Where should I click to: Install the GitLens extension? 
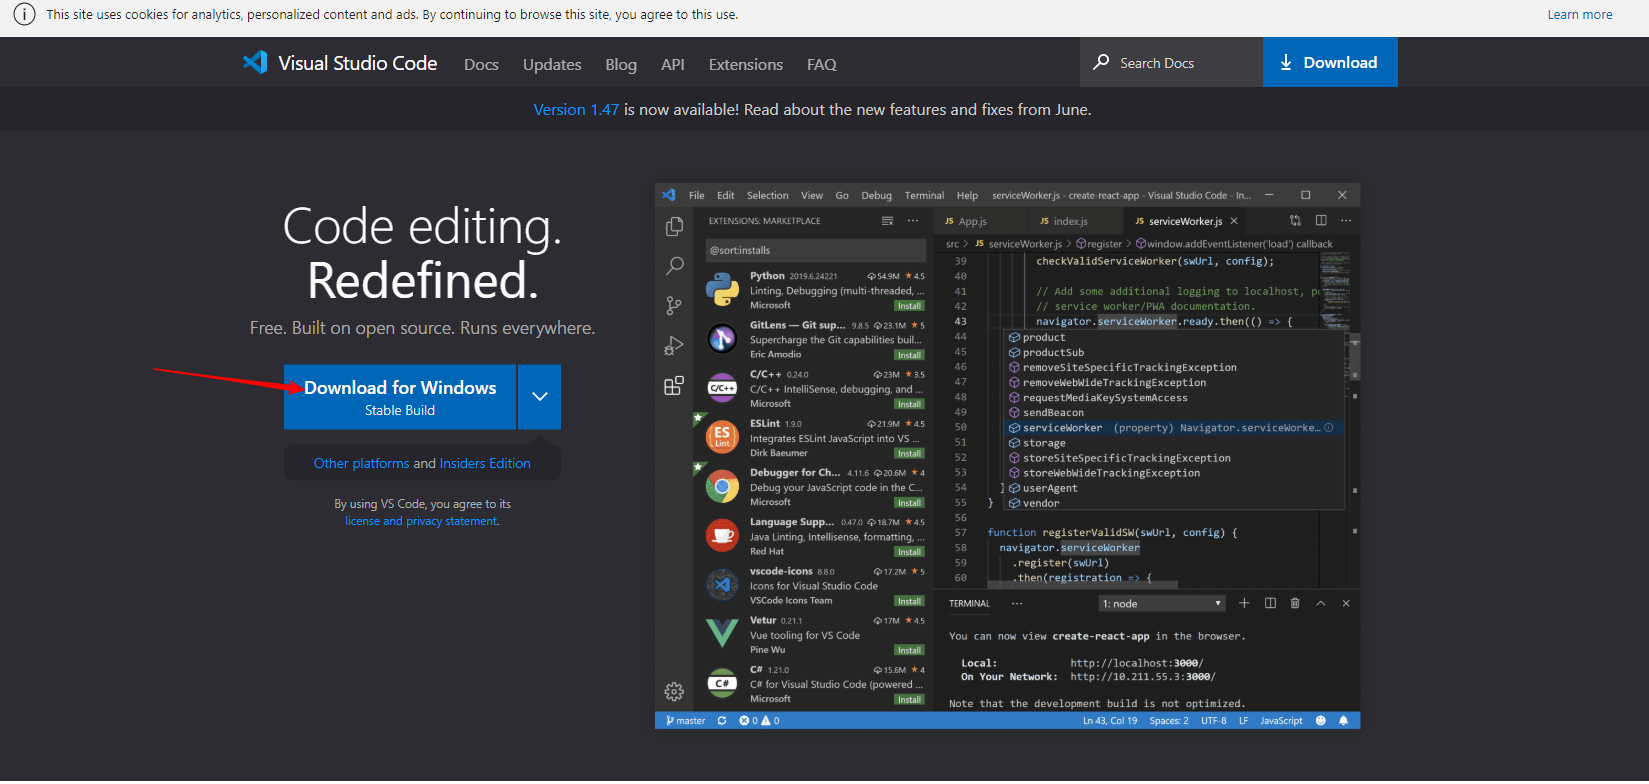909,355
